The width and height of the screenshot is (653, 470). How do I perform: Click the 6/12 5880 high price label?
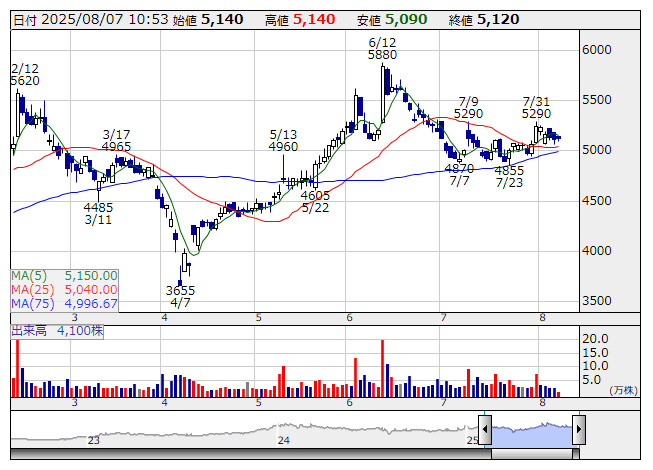(x=383, y=48)
